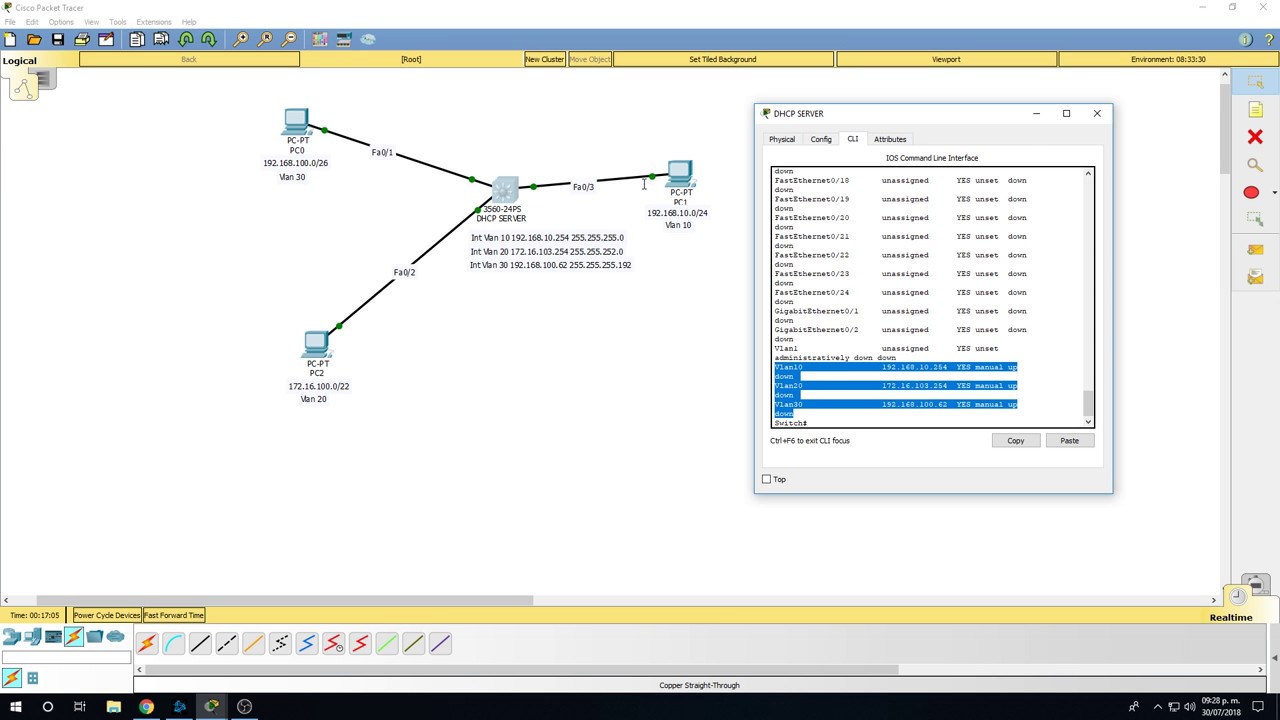
Task: Choose automatic connection type lightning icon
Action: 147,644
